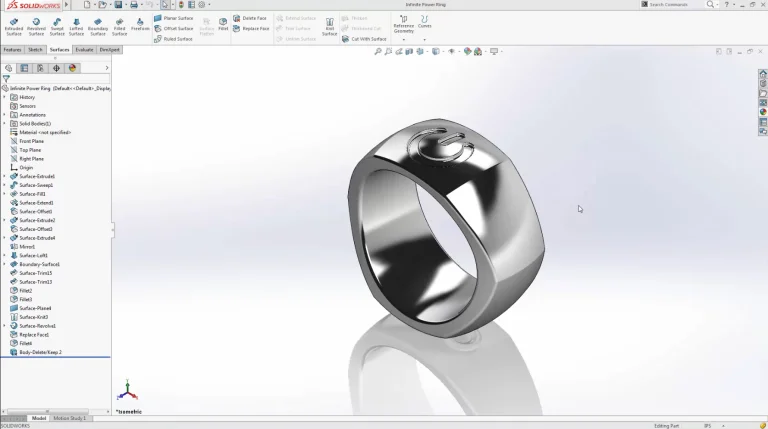Click the Revolved Surface tool
This screenshot has height=429, width=768.
(36, 25)
